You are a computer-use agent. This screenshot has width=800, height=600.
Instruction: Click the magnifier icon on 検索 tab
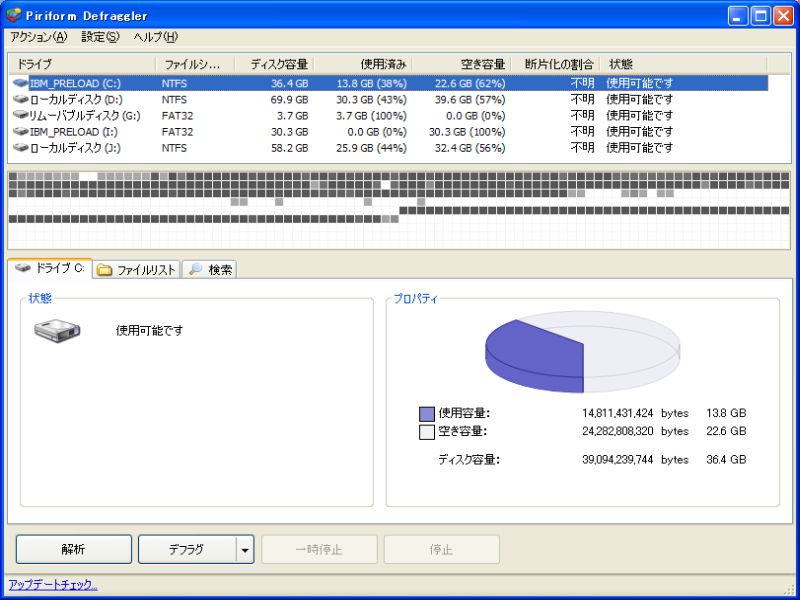pos(195,269)
